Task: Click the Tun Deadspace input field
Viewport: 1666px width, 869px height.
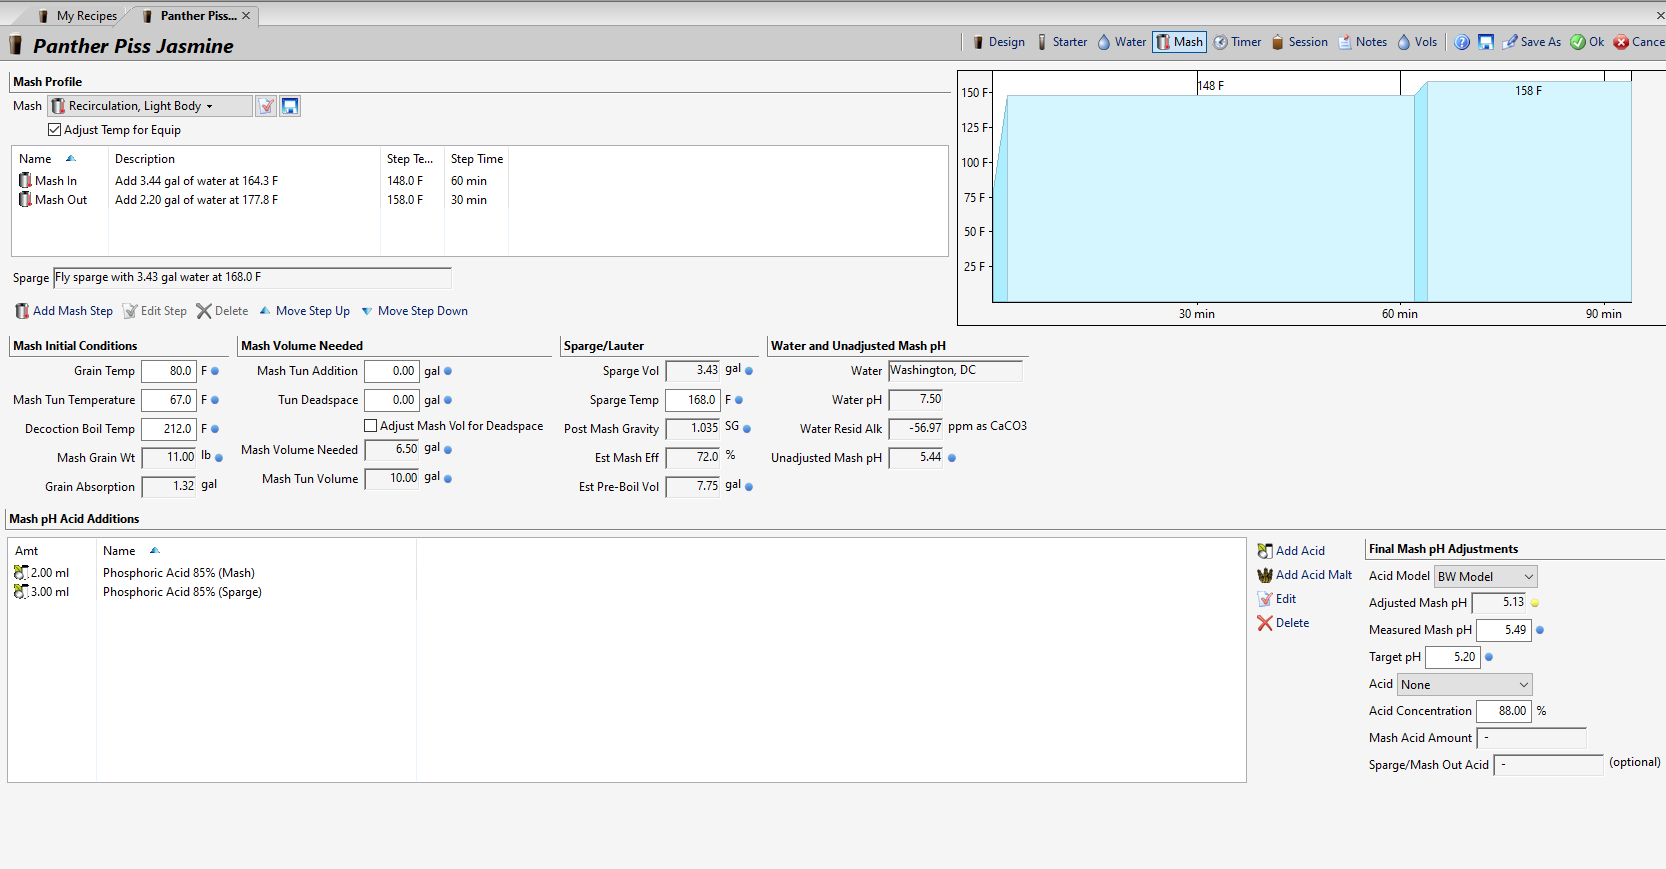Action: [x=392, y=400]
